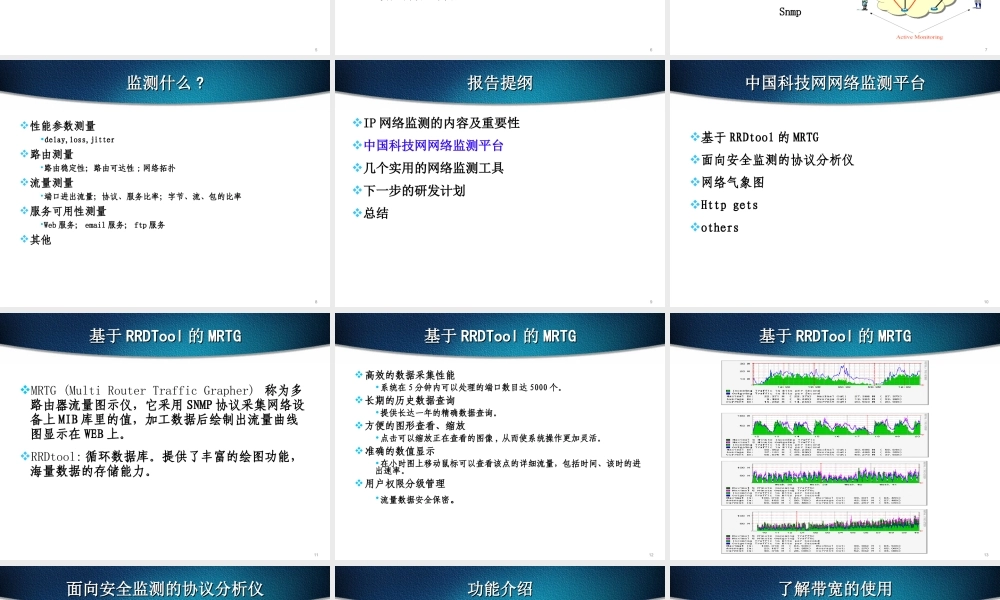This screenshot has height=600, width=1000.
Task: Click the 面向安全监测的协议分析仪 title bar
Action: [165, 590]
